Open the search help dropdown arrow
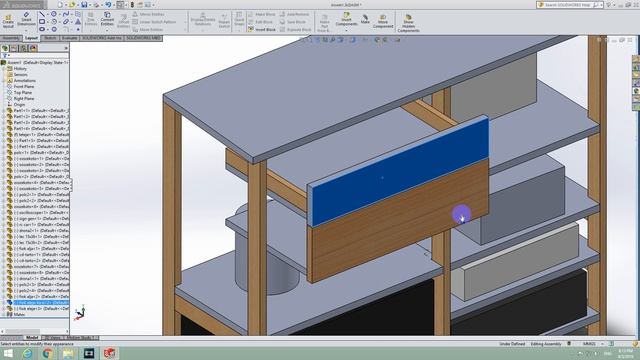Viewport: 640px width, 360px height. click(602, 4)
